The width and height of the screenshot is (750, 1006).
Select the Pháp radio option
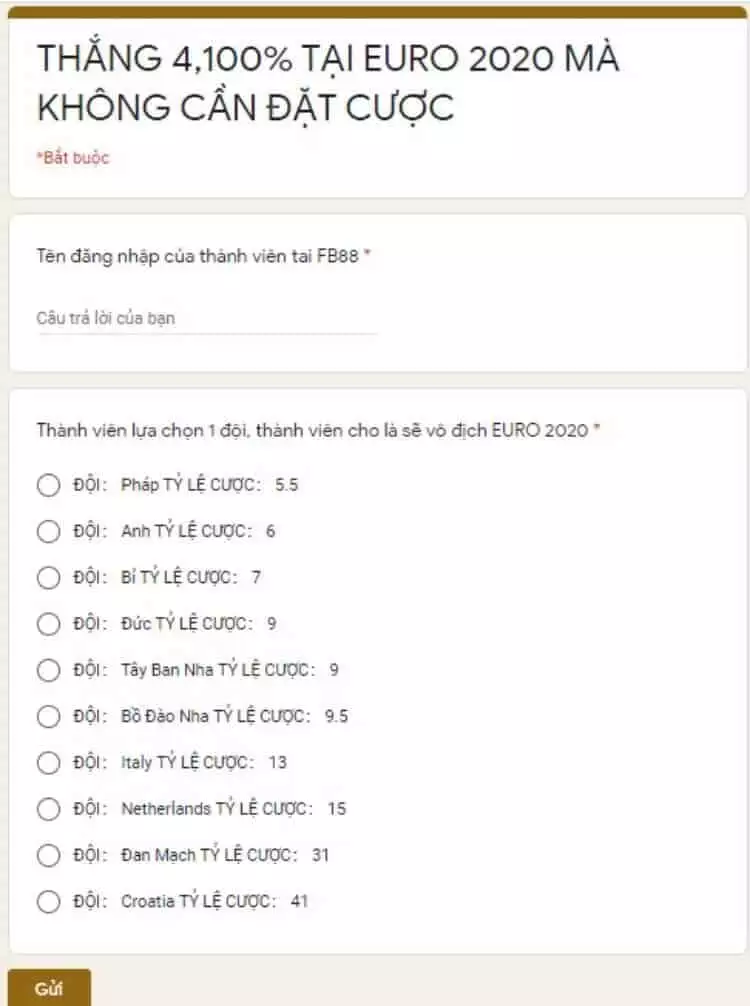[x=48, y=485]
